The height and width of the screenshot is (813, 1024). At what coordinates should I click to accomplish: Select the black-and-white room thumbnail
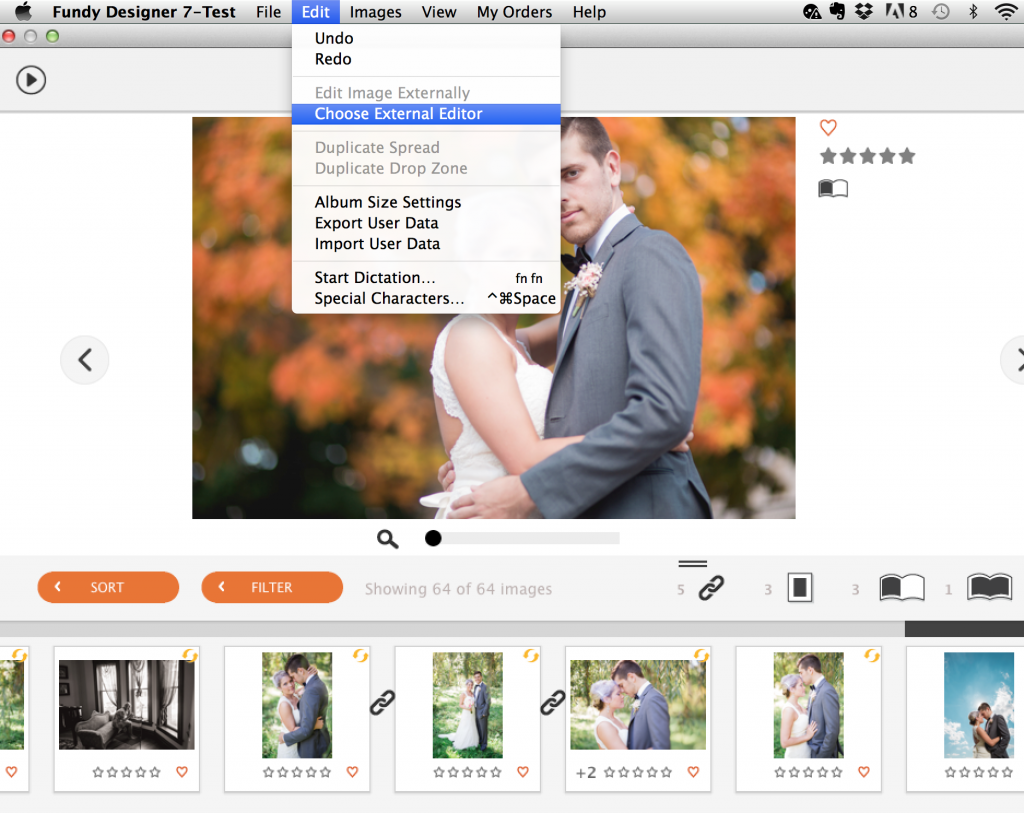(x=127, y=705)
